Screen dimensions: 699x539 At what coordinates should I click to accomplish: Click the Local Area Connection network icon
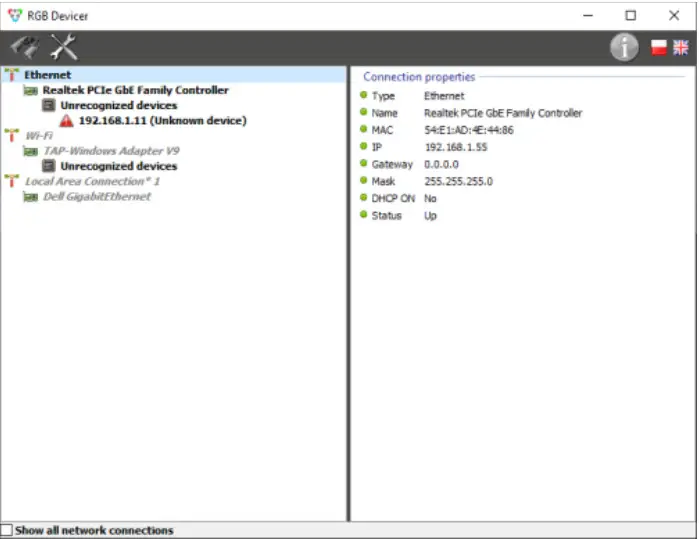pyautogui.click(x=12, y=181)
